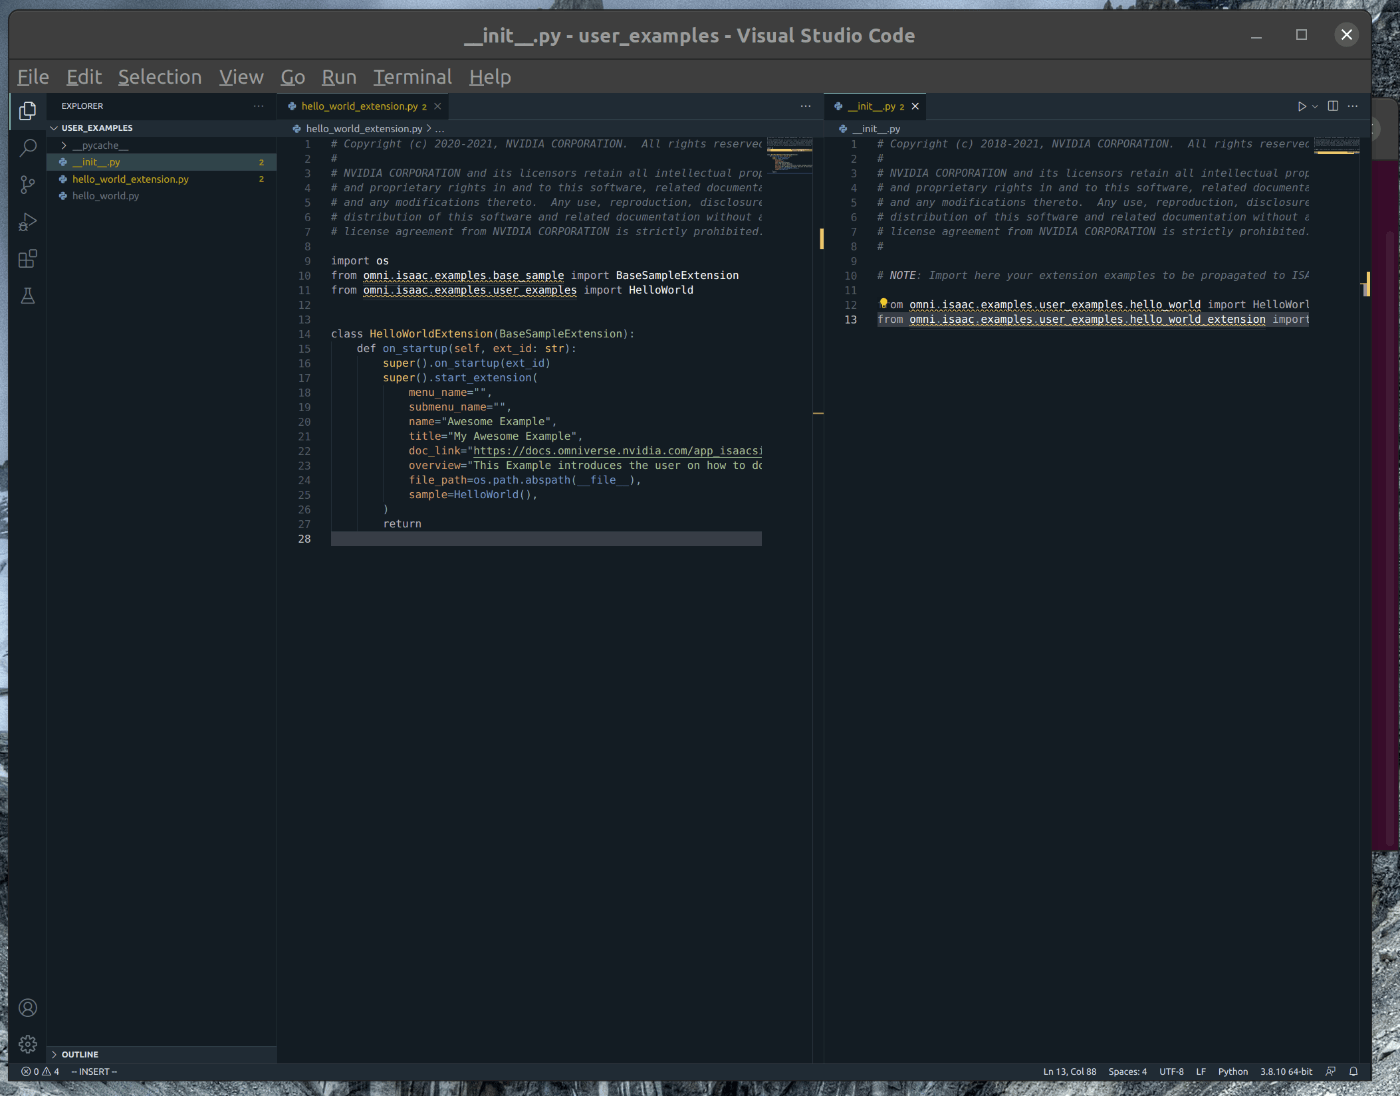Click the ellipsis breadcrumb in left editor
This screenshot has width=1400, height=1096.
click(x=440, y=129)
